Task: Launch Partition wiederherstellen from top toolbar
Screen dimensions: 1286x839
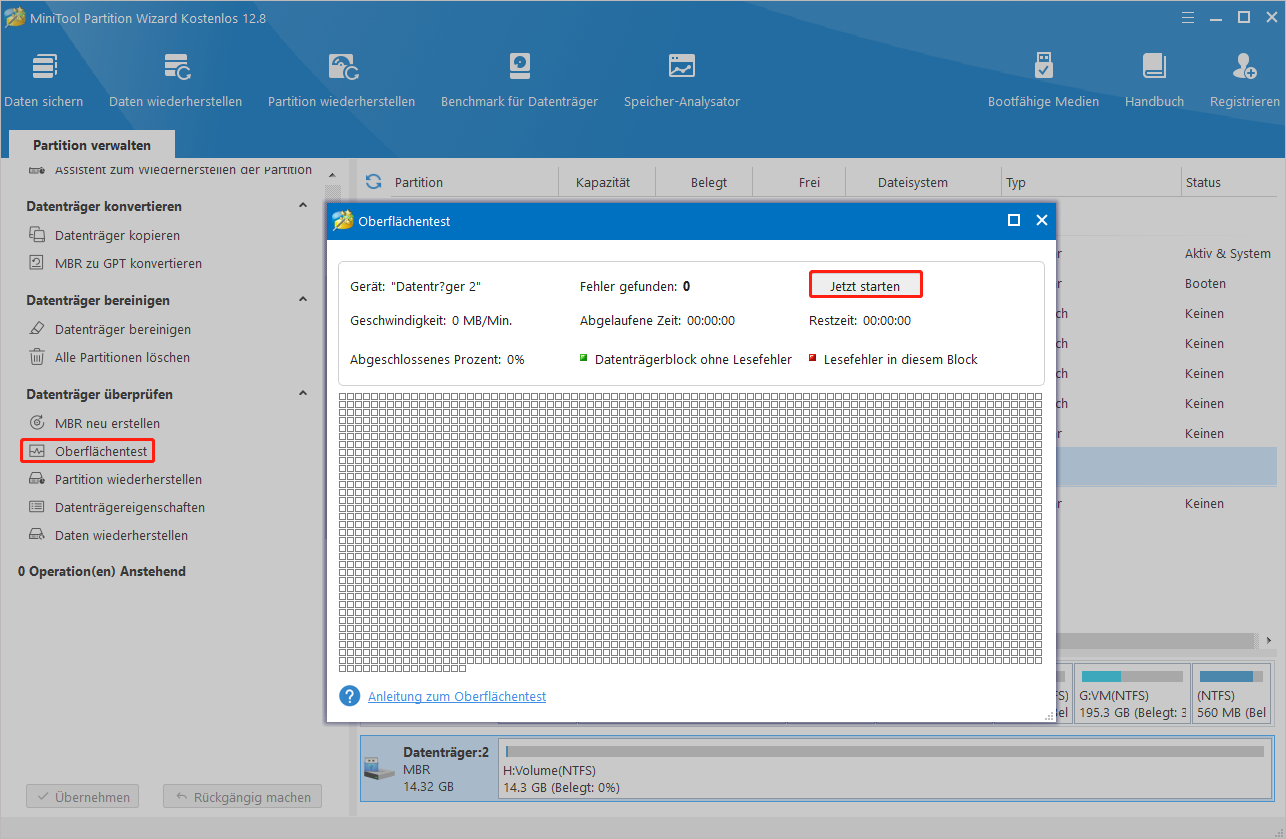Action: [x=342, y=80]
